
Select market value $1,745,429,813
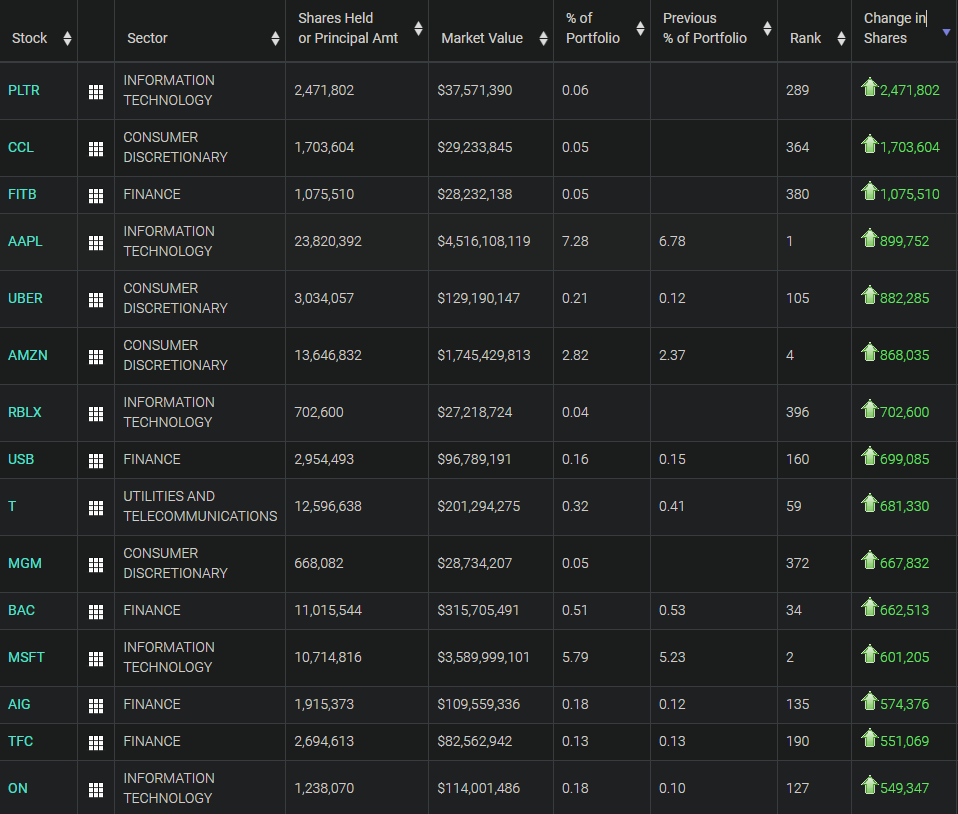484,355
